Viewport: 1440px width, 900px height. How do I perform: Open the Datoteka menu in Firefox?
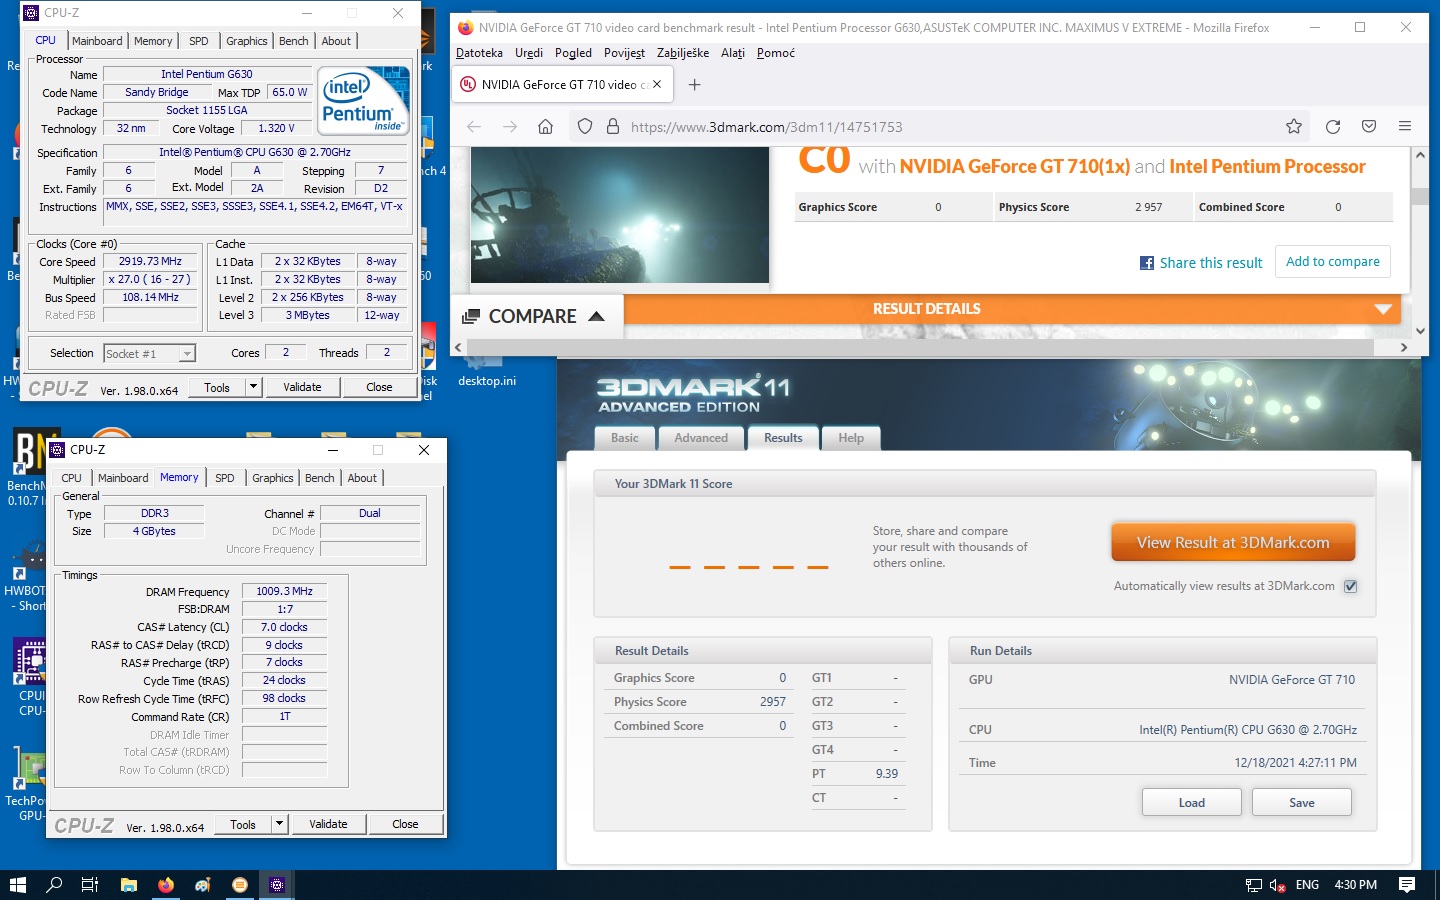coord(479,53)
